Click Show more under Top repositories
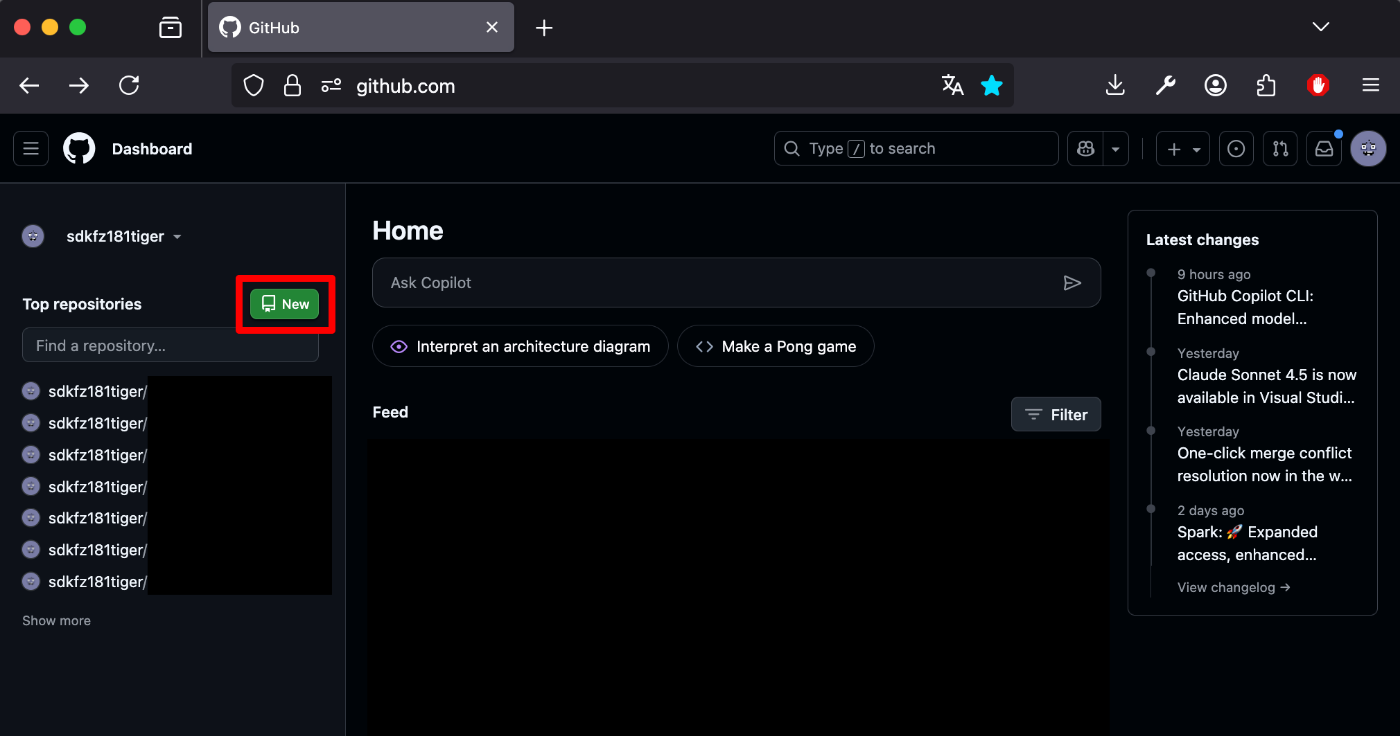The image size is (1400, 736). tap(56, 621)
